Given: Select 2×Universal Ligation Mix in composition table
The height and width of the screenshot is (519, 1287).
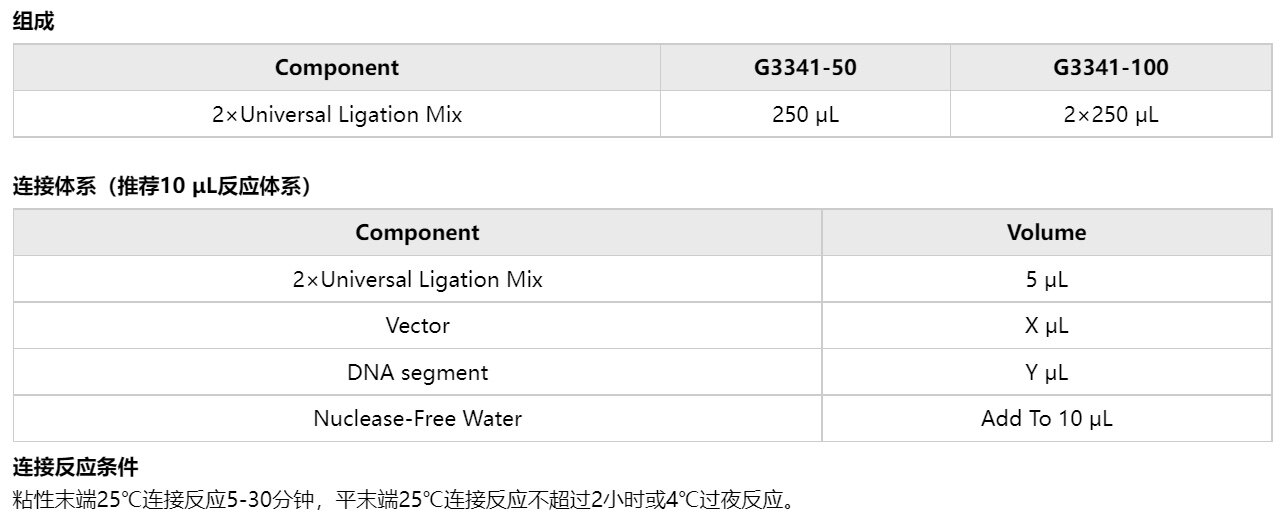Looking at the screenshot, I should click(337, 114).
